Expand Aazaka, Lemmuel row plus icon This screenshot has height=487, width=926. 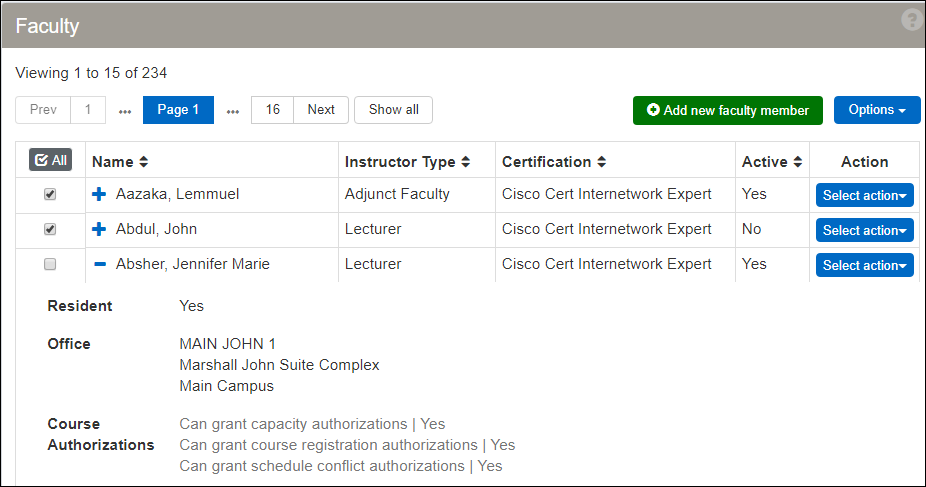(99, 194)
